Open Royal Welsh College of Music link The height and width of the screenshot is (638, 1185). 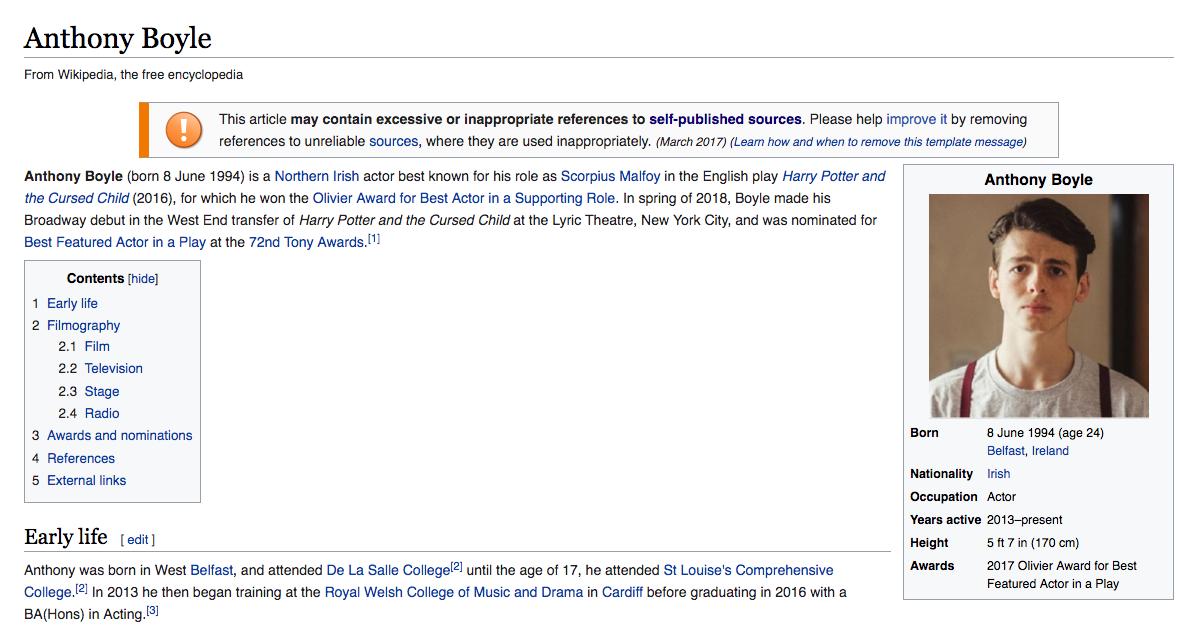[453, 592]
